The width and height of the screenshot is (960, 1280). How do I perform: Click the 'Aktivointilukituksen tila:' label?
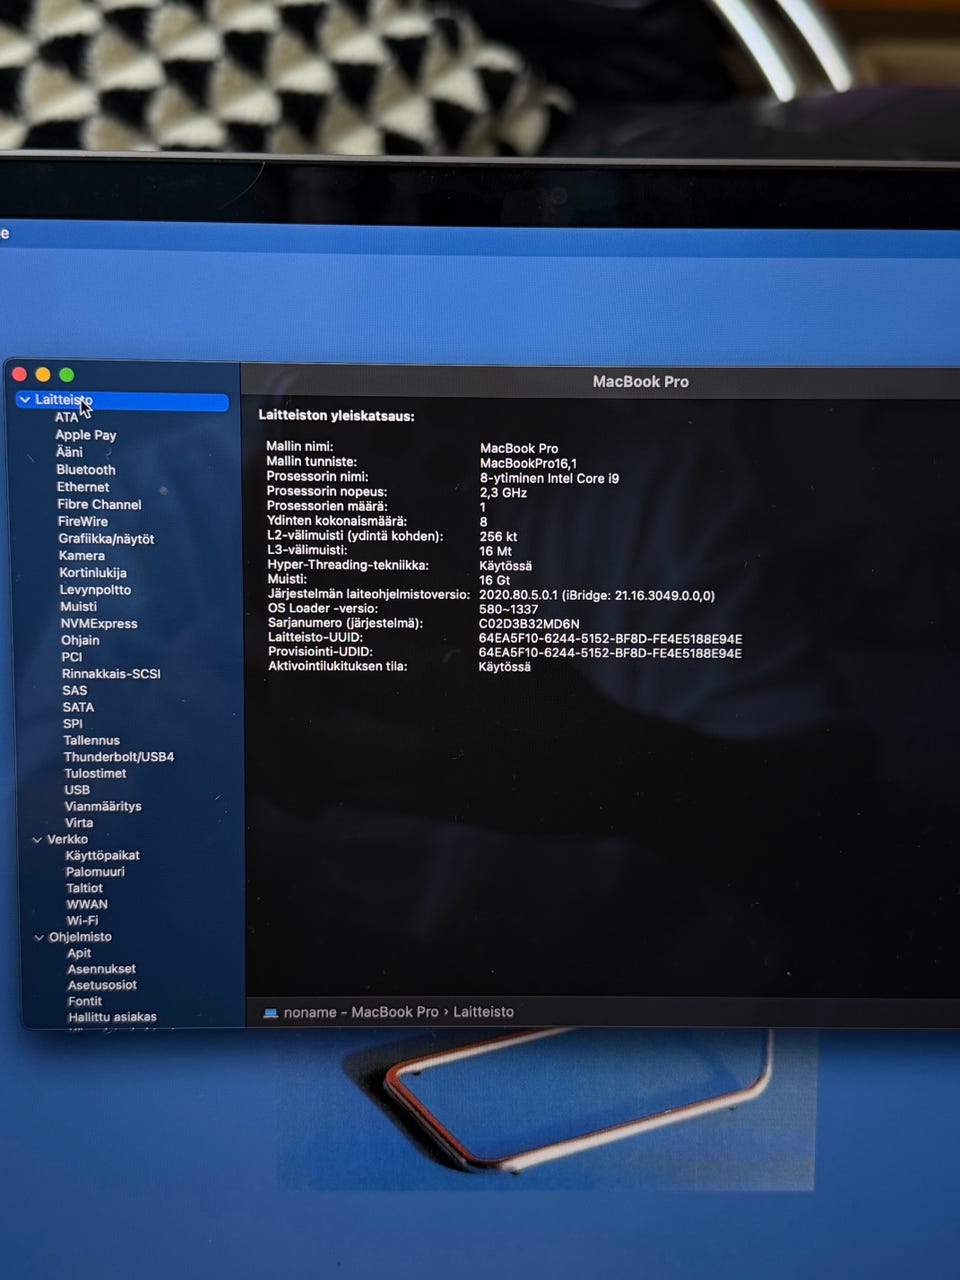coord(337,666)
